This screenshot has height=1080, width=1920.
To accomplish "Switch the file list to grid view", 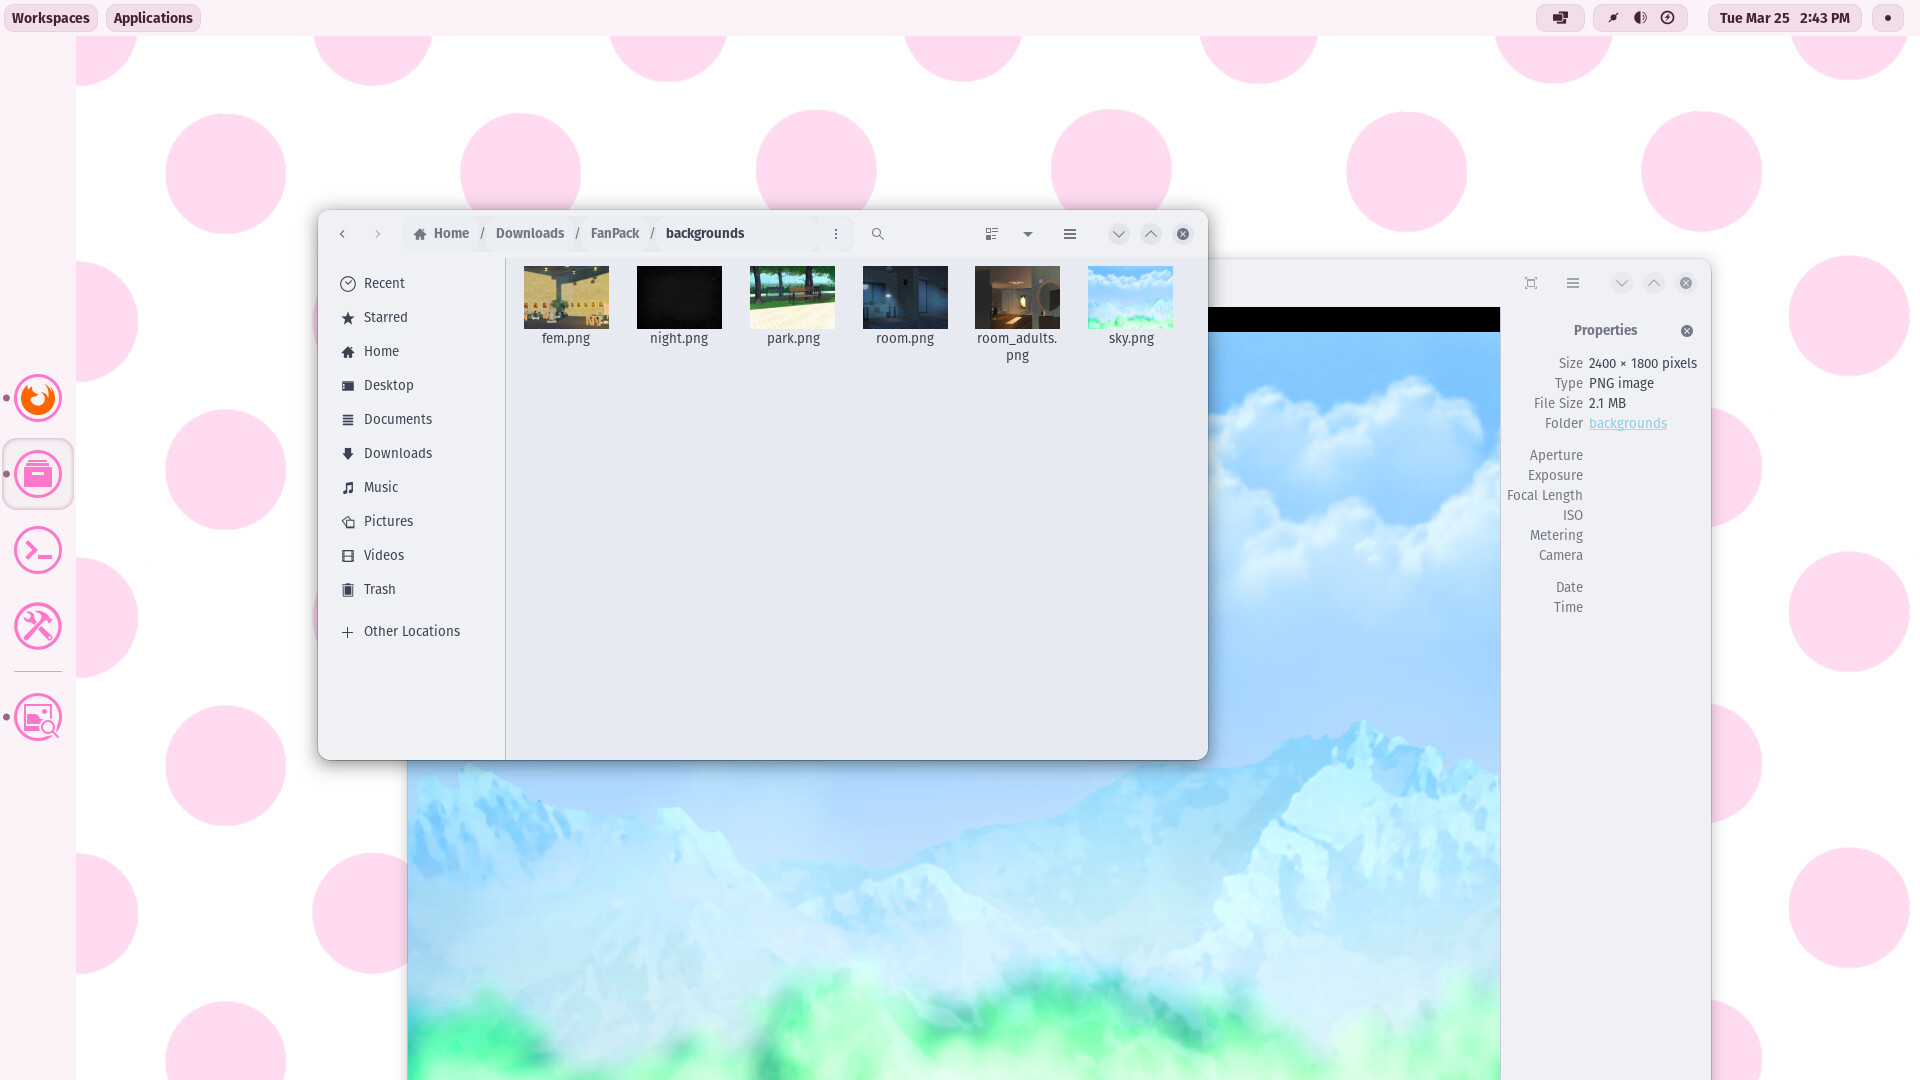I will 991,233.
